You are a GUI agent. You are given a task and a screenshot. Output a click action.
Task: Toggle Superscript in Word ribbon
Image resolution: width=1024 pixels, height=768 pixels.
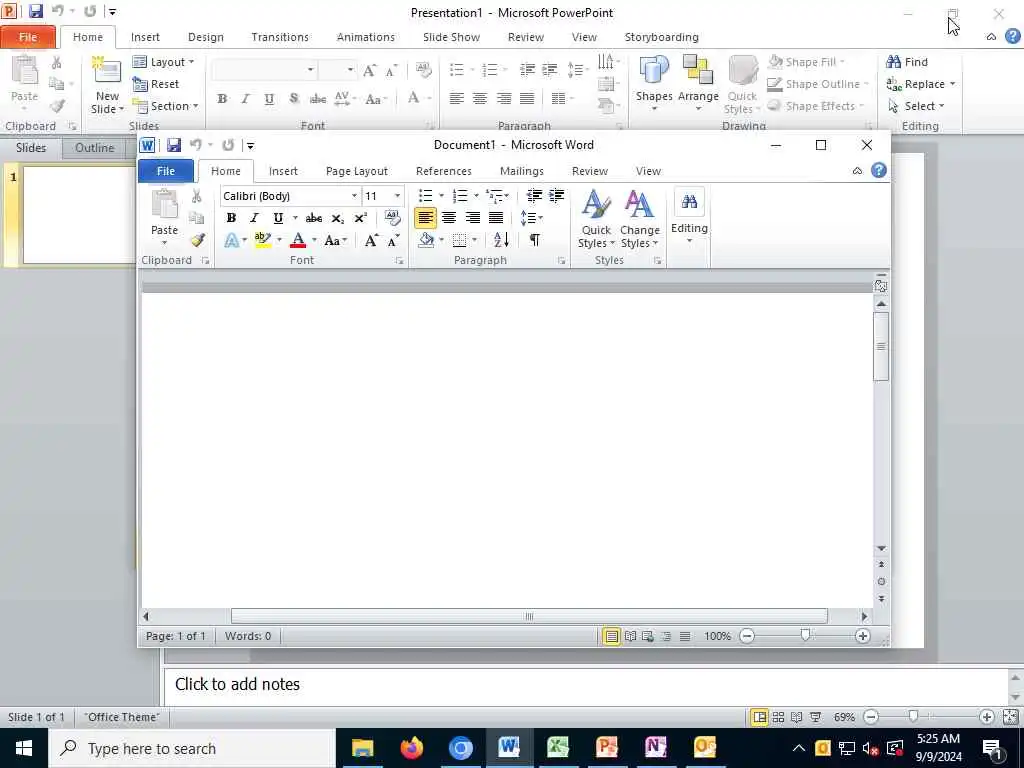pyautogui.click(x=360, y=218)
